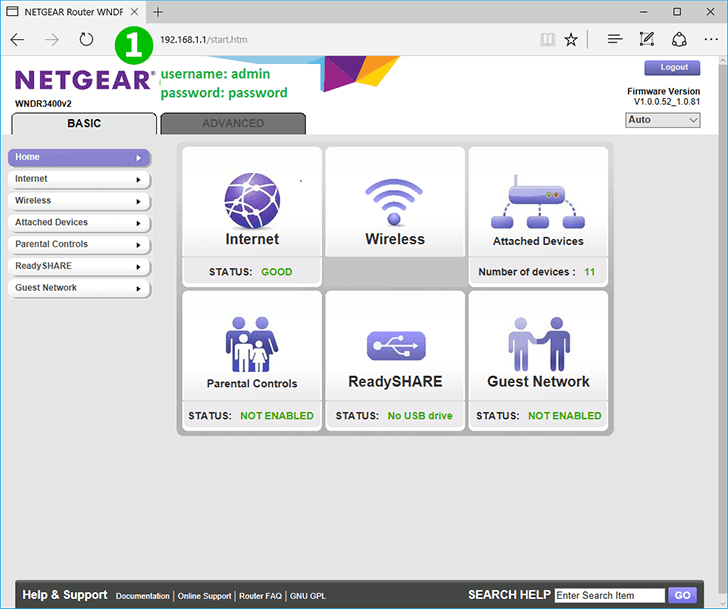728x609 pixels.
Task: Click Number of devices 11 value
Action: (x=589, y=272)
